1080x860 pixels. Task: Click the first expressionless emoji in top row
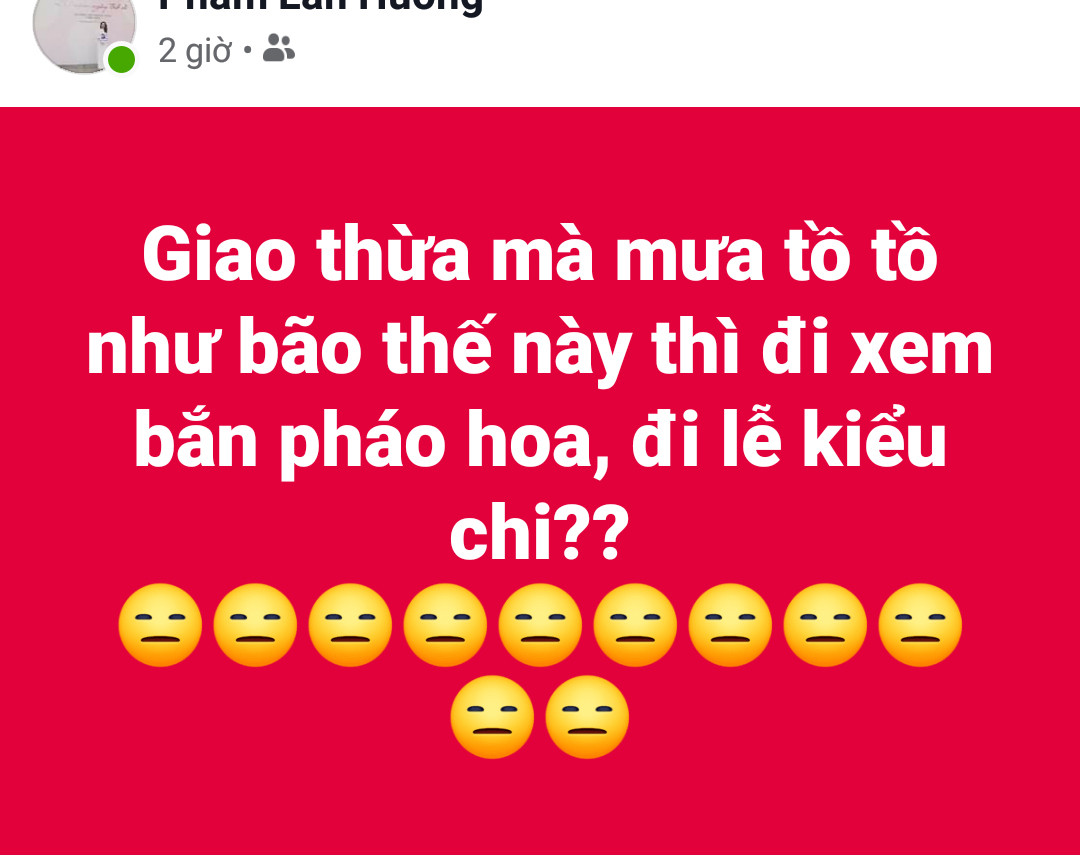160,625
